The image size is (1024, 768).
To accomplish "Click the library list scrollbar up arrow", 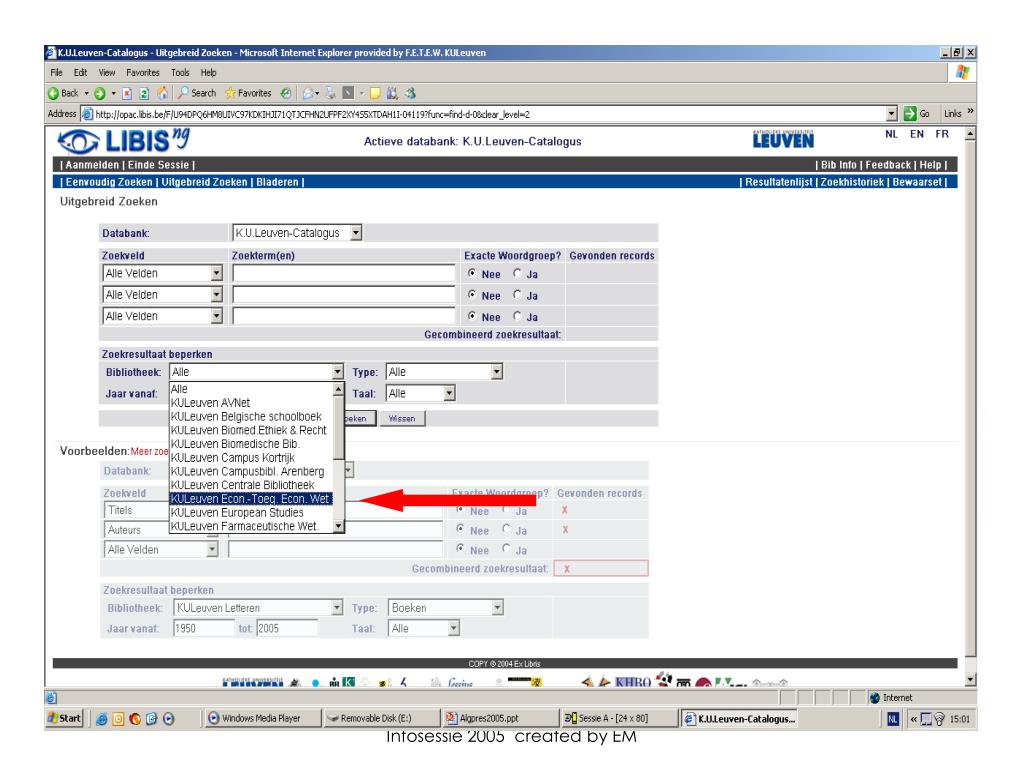I will click(x=338, y=389).
